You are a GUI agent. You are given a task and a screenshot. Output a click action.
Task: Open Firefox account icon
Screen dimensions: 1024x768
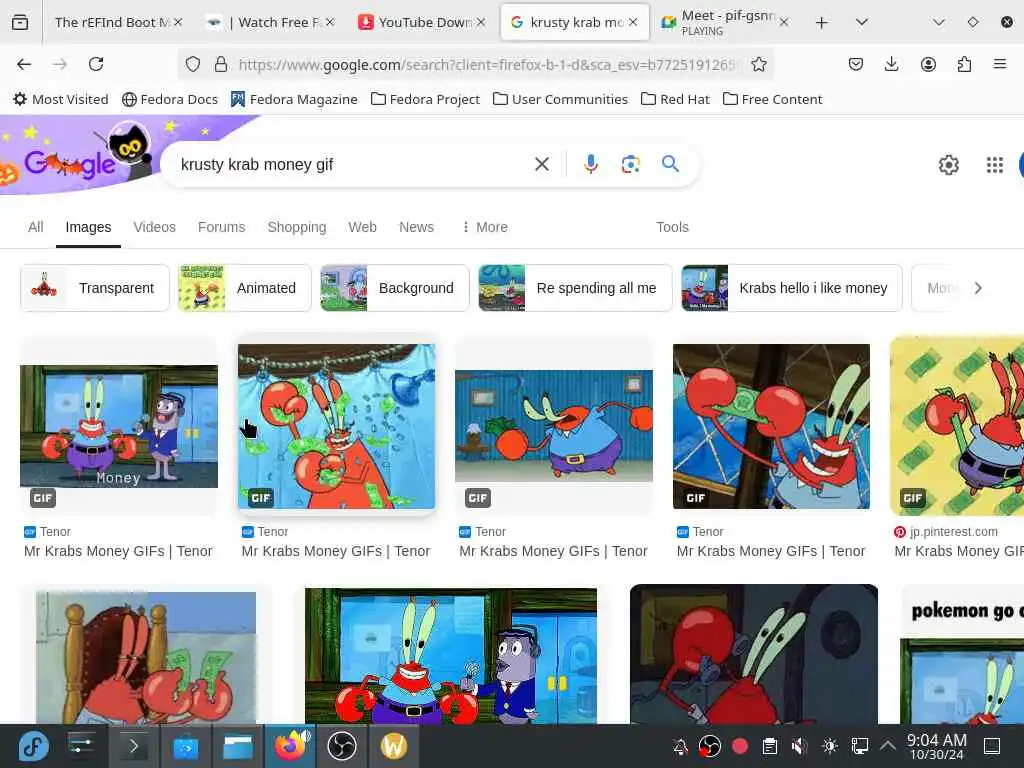point(928,64)
